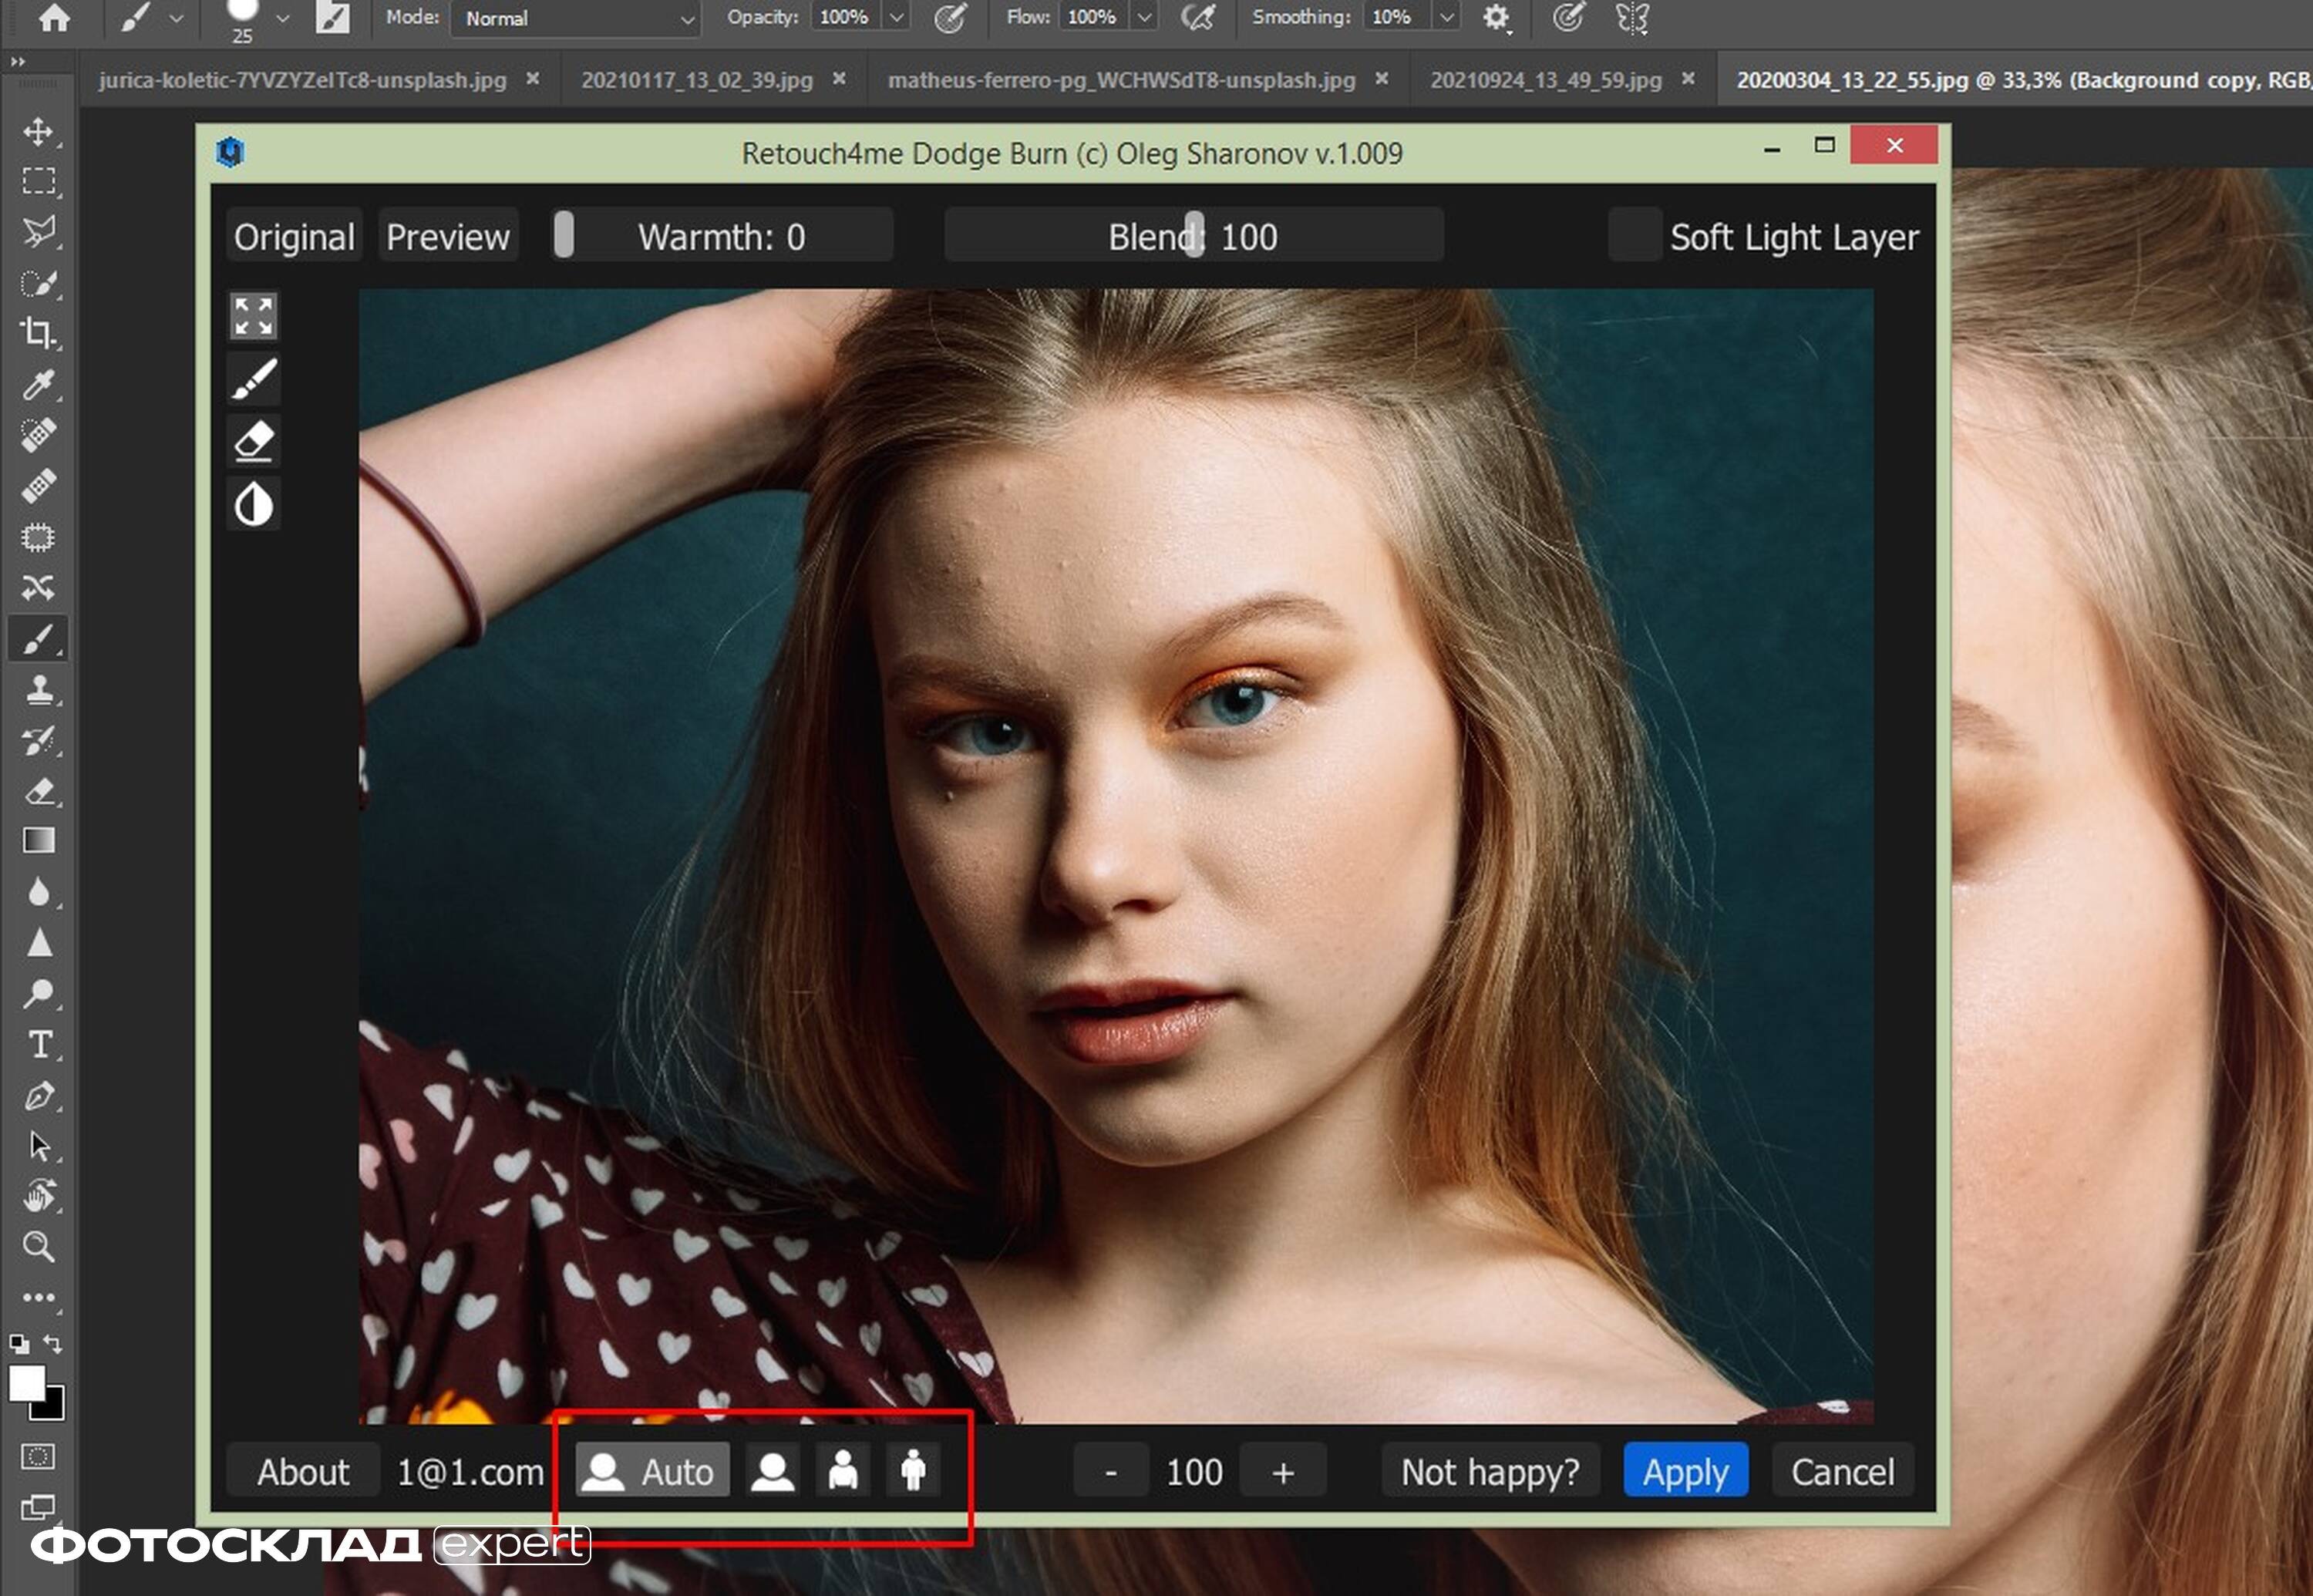Toggle Auto person detection mode
The image size is (2313, 1596).
[652, 1471]
